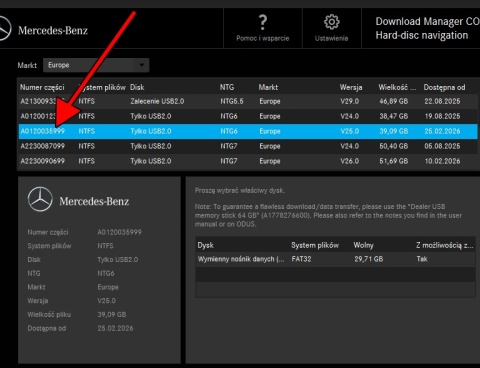
Task: Click Z możliwością z... column header
Action: [445, 245]
